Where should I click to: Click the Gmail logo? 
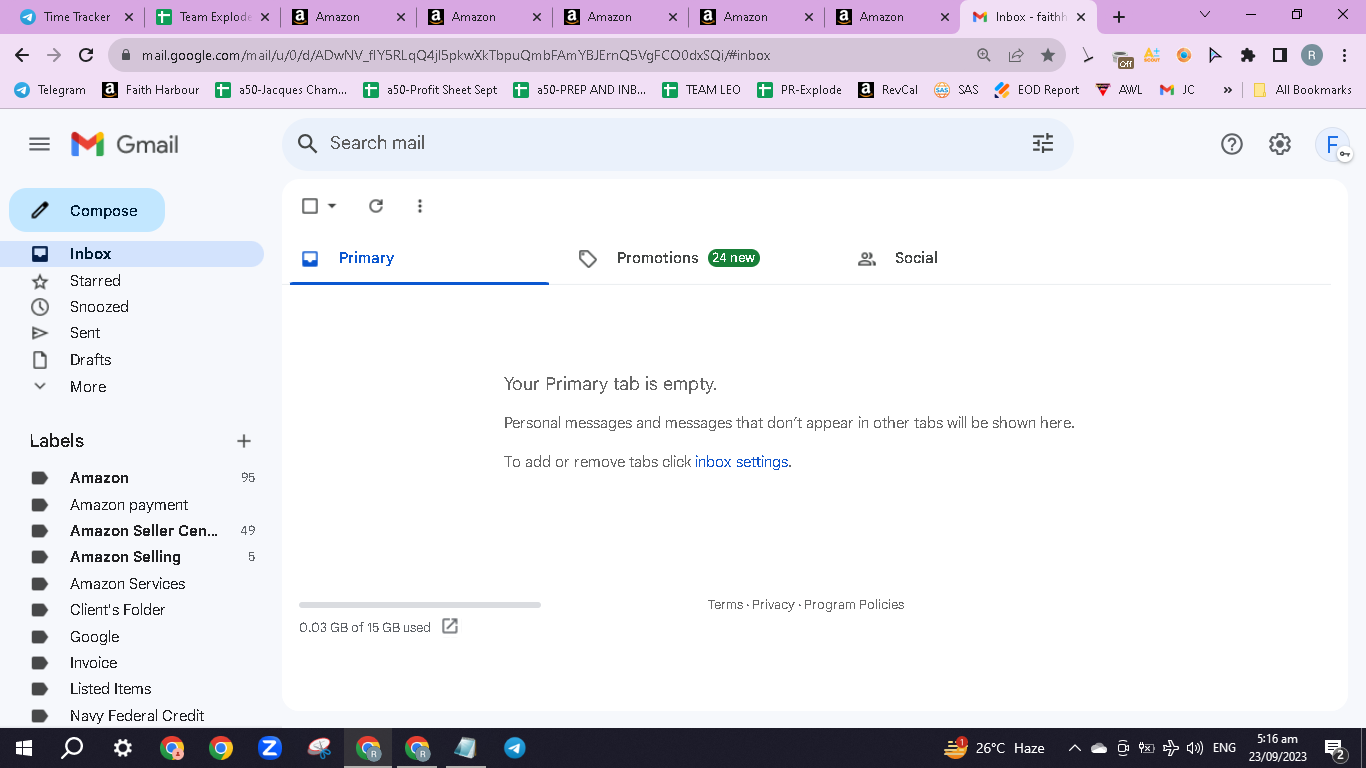click(125, 144)
